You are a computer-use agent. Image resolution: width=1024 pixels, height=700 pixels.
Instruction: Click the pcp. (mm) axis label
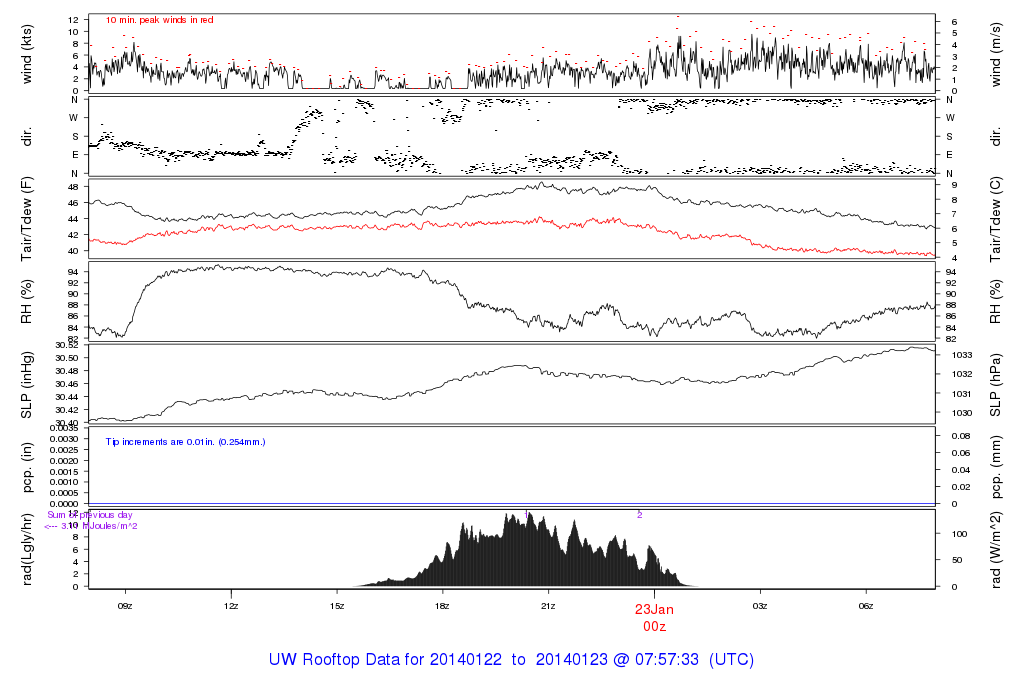click(x=996, y=466)
